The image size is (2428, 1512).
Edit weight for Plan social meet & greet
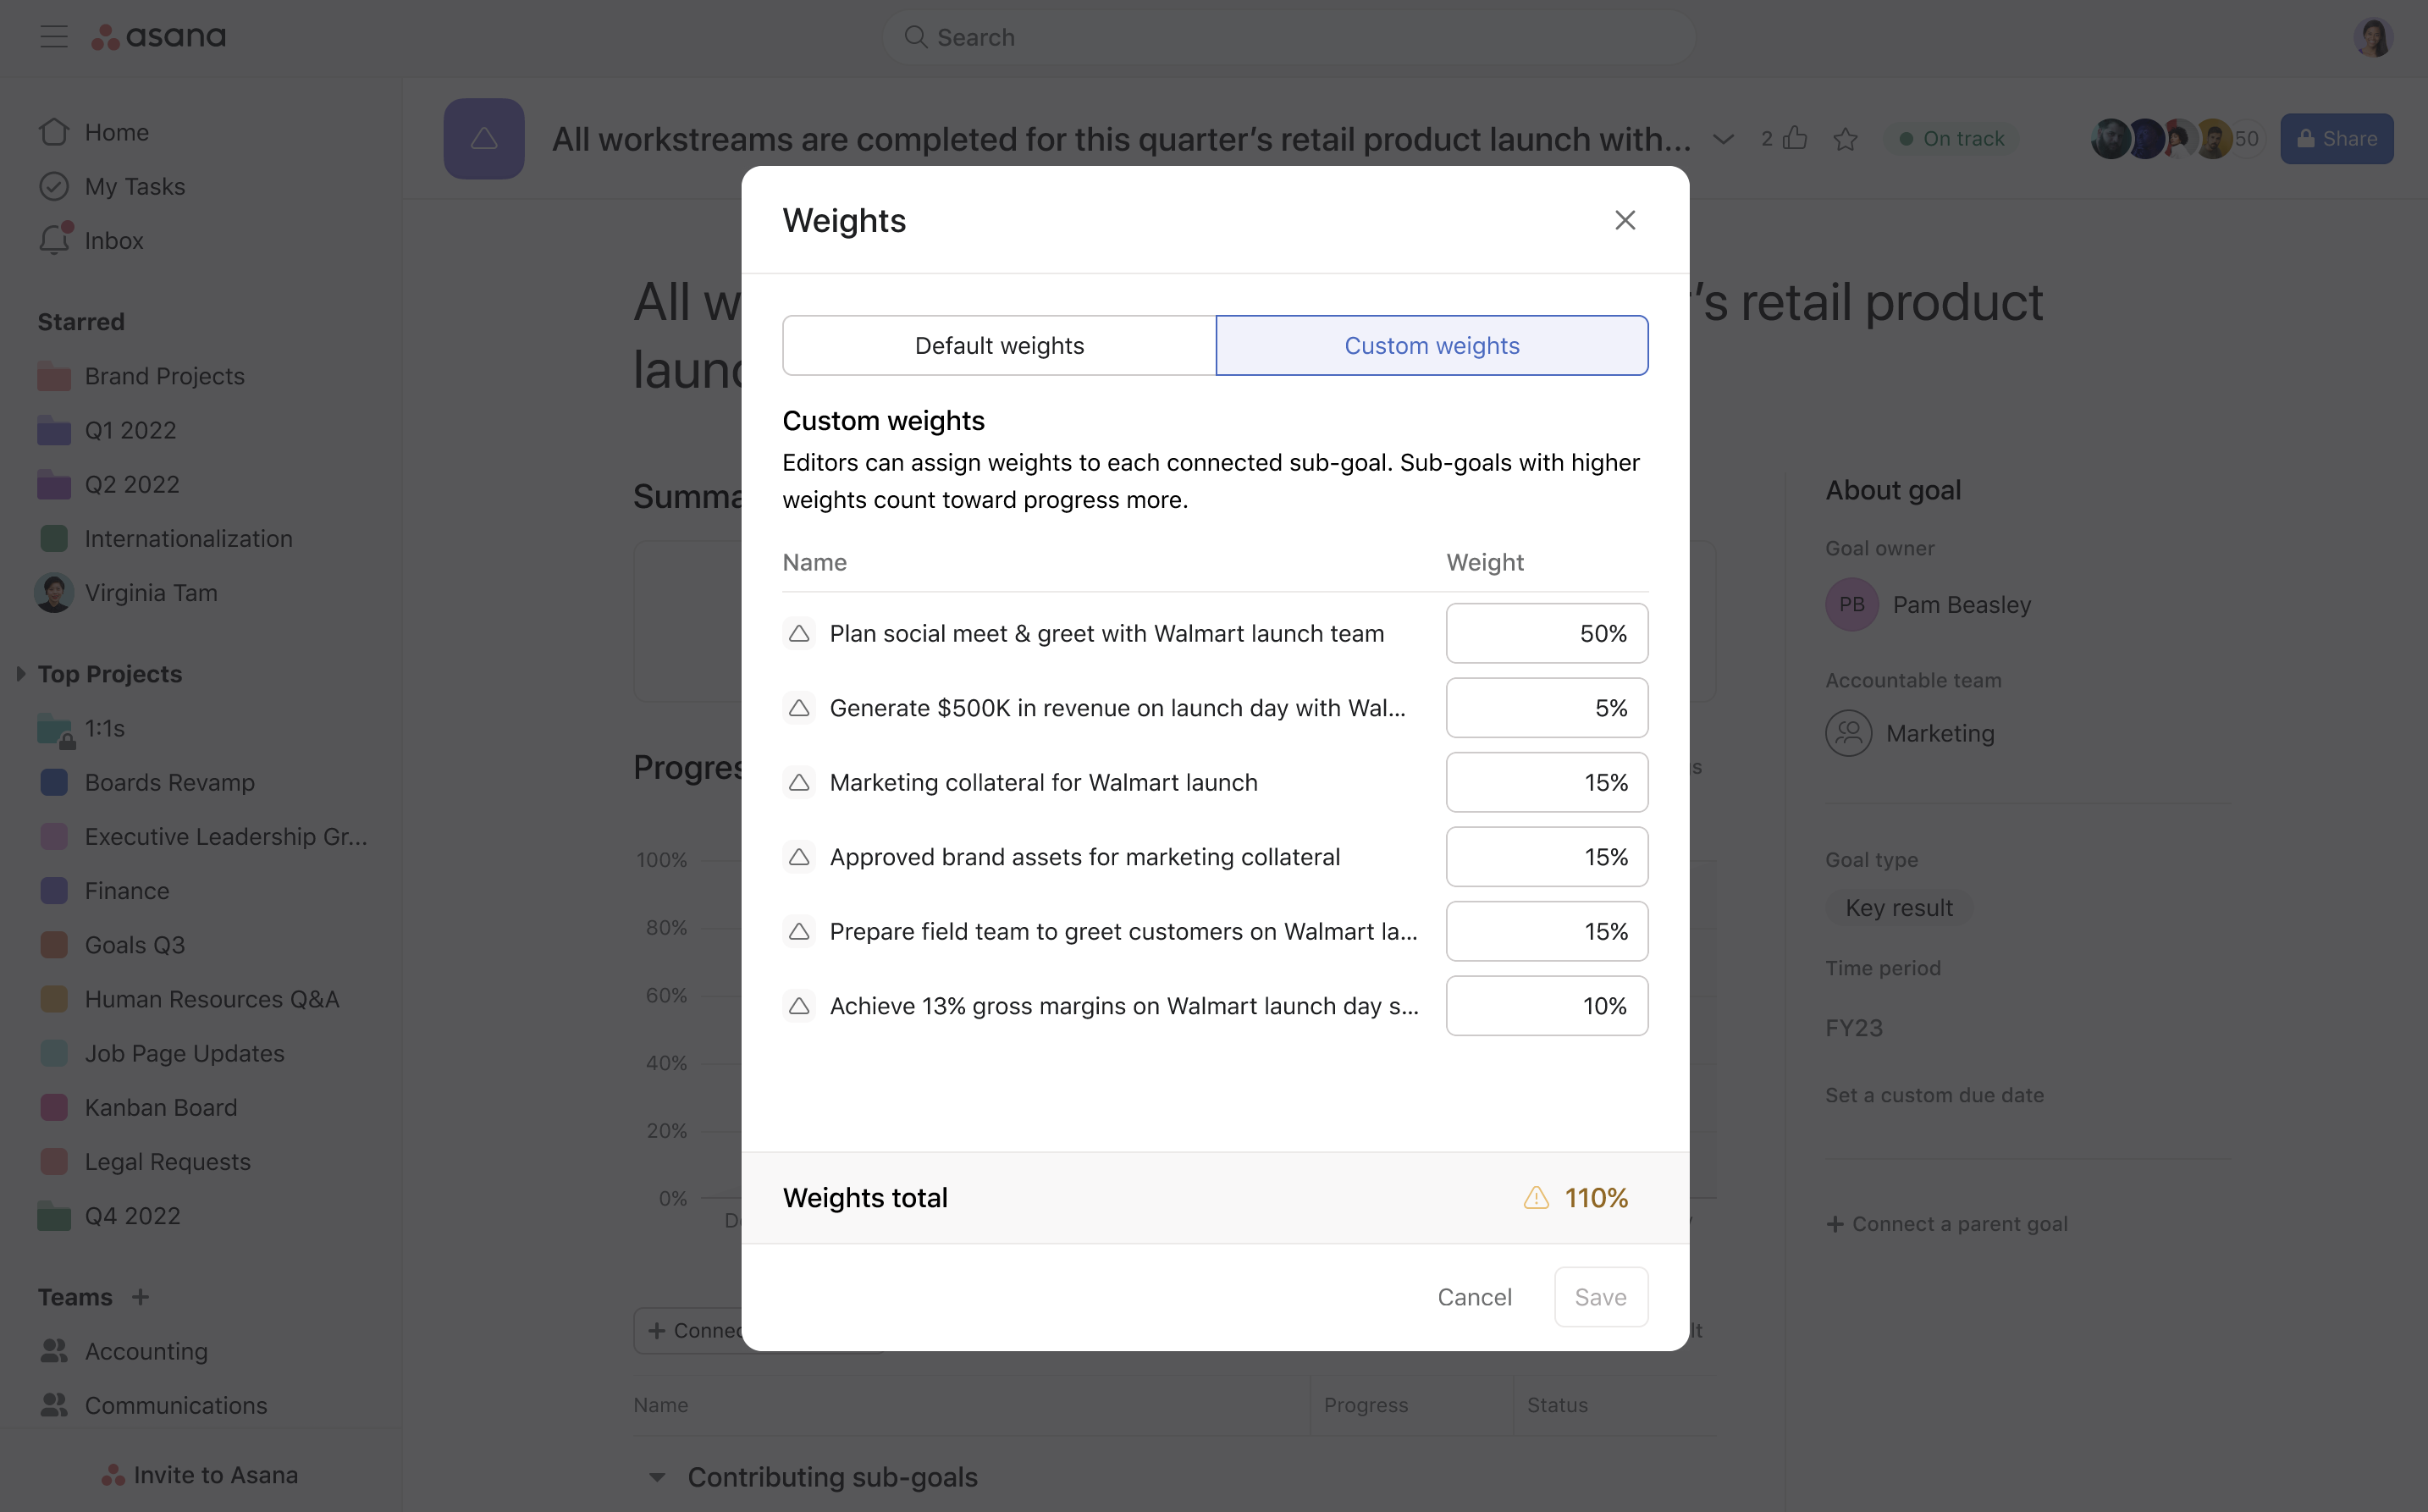(1547, 633)
